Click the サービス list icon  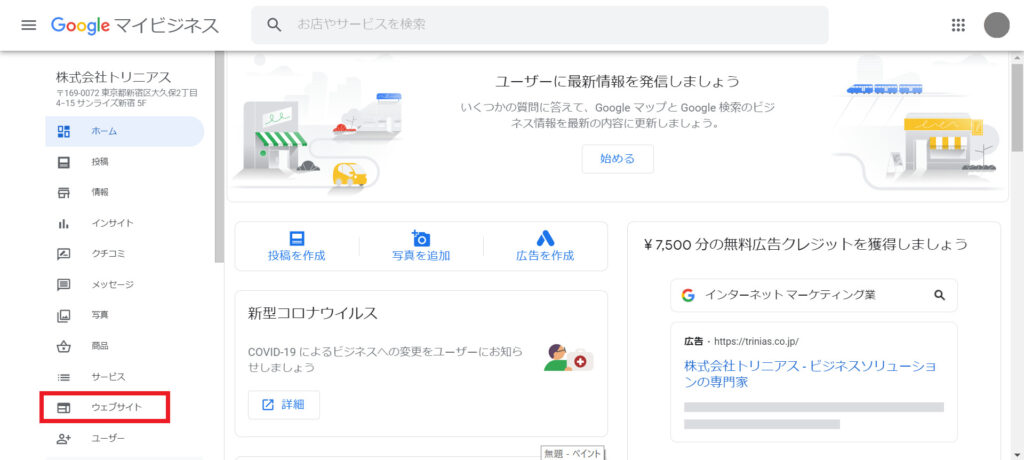(63, 377)
